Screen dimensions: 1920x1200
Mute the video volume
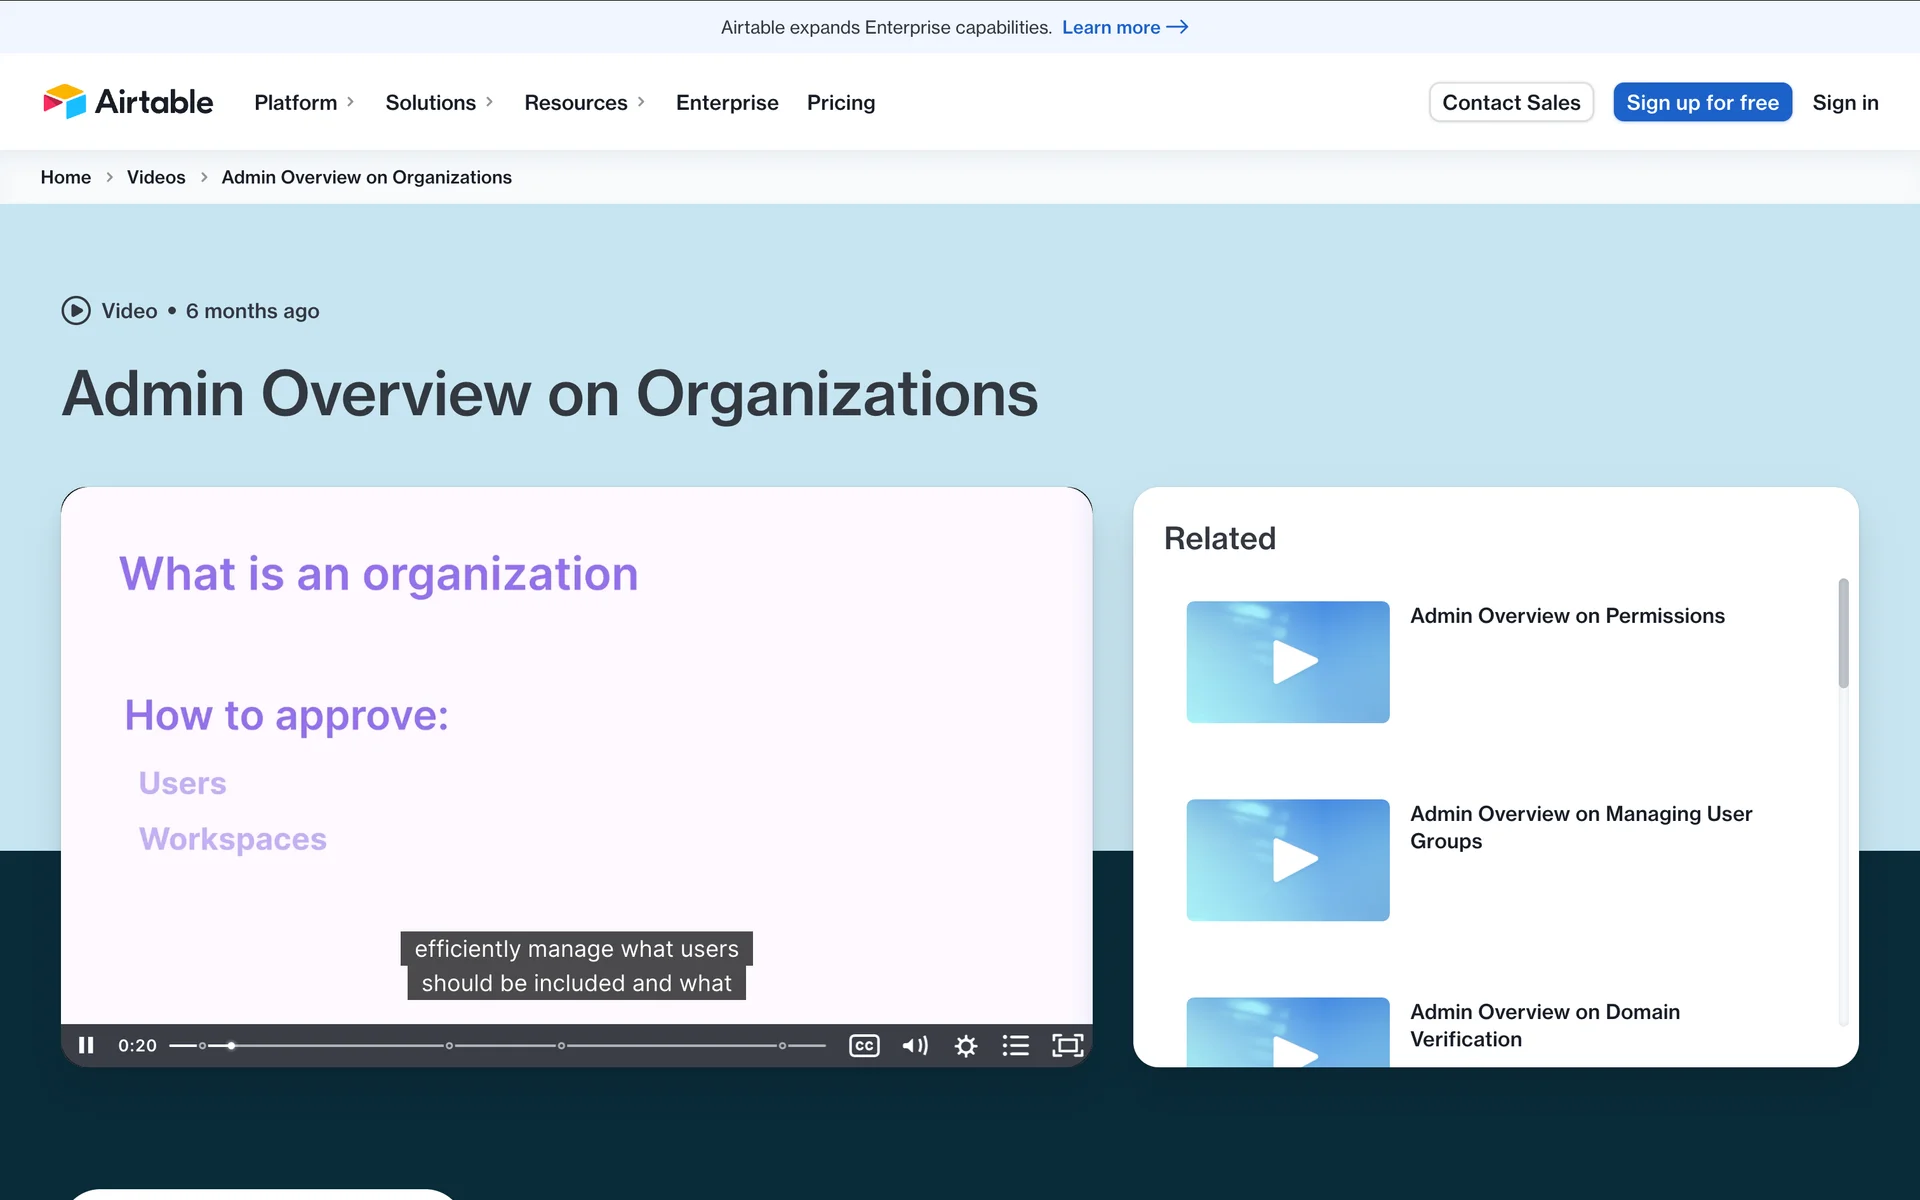[x=915, y=1045]
